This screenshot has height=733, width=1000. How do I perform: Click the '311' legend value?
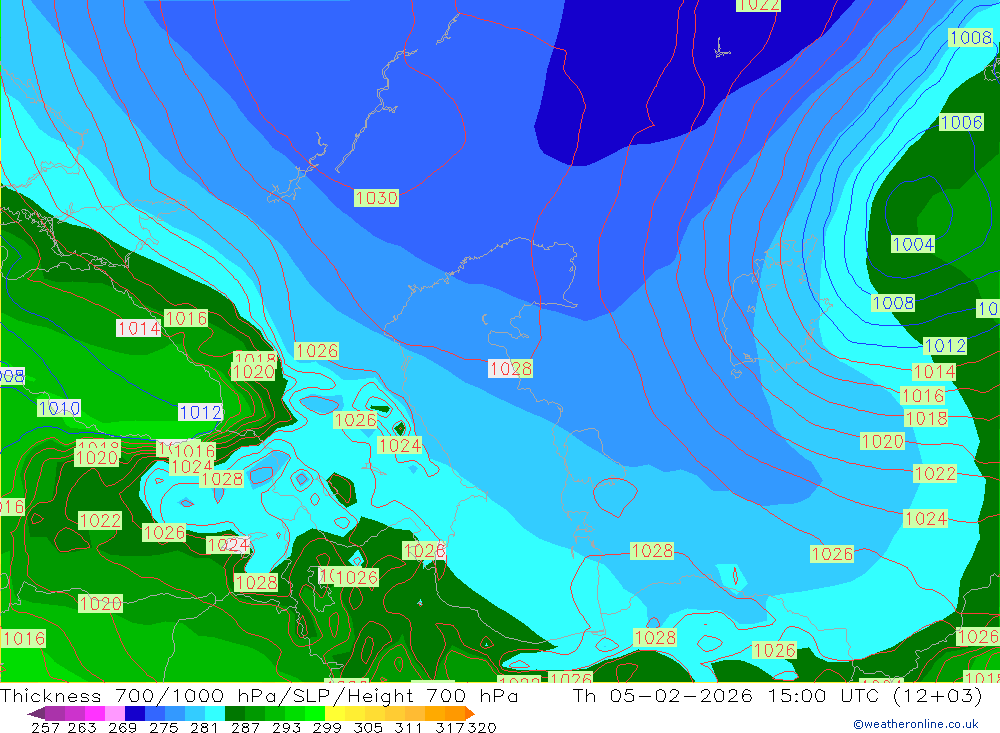pos(408,727)
